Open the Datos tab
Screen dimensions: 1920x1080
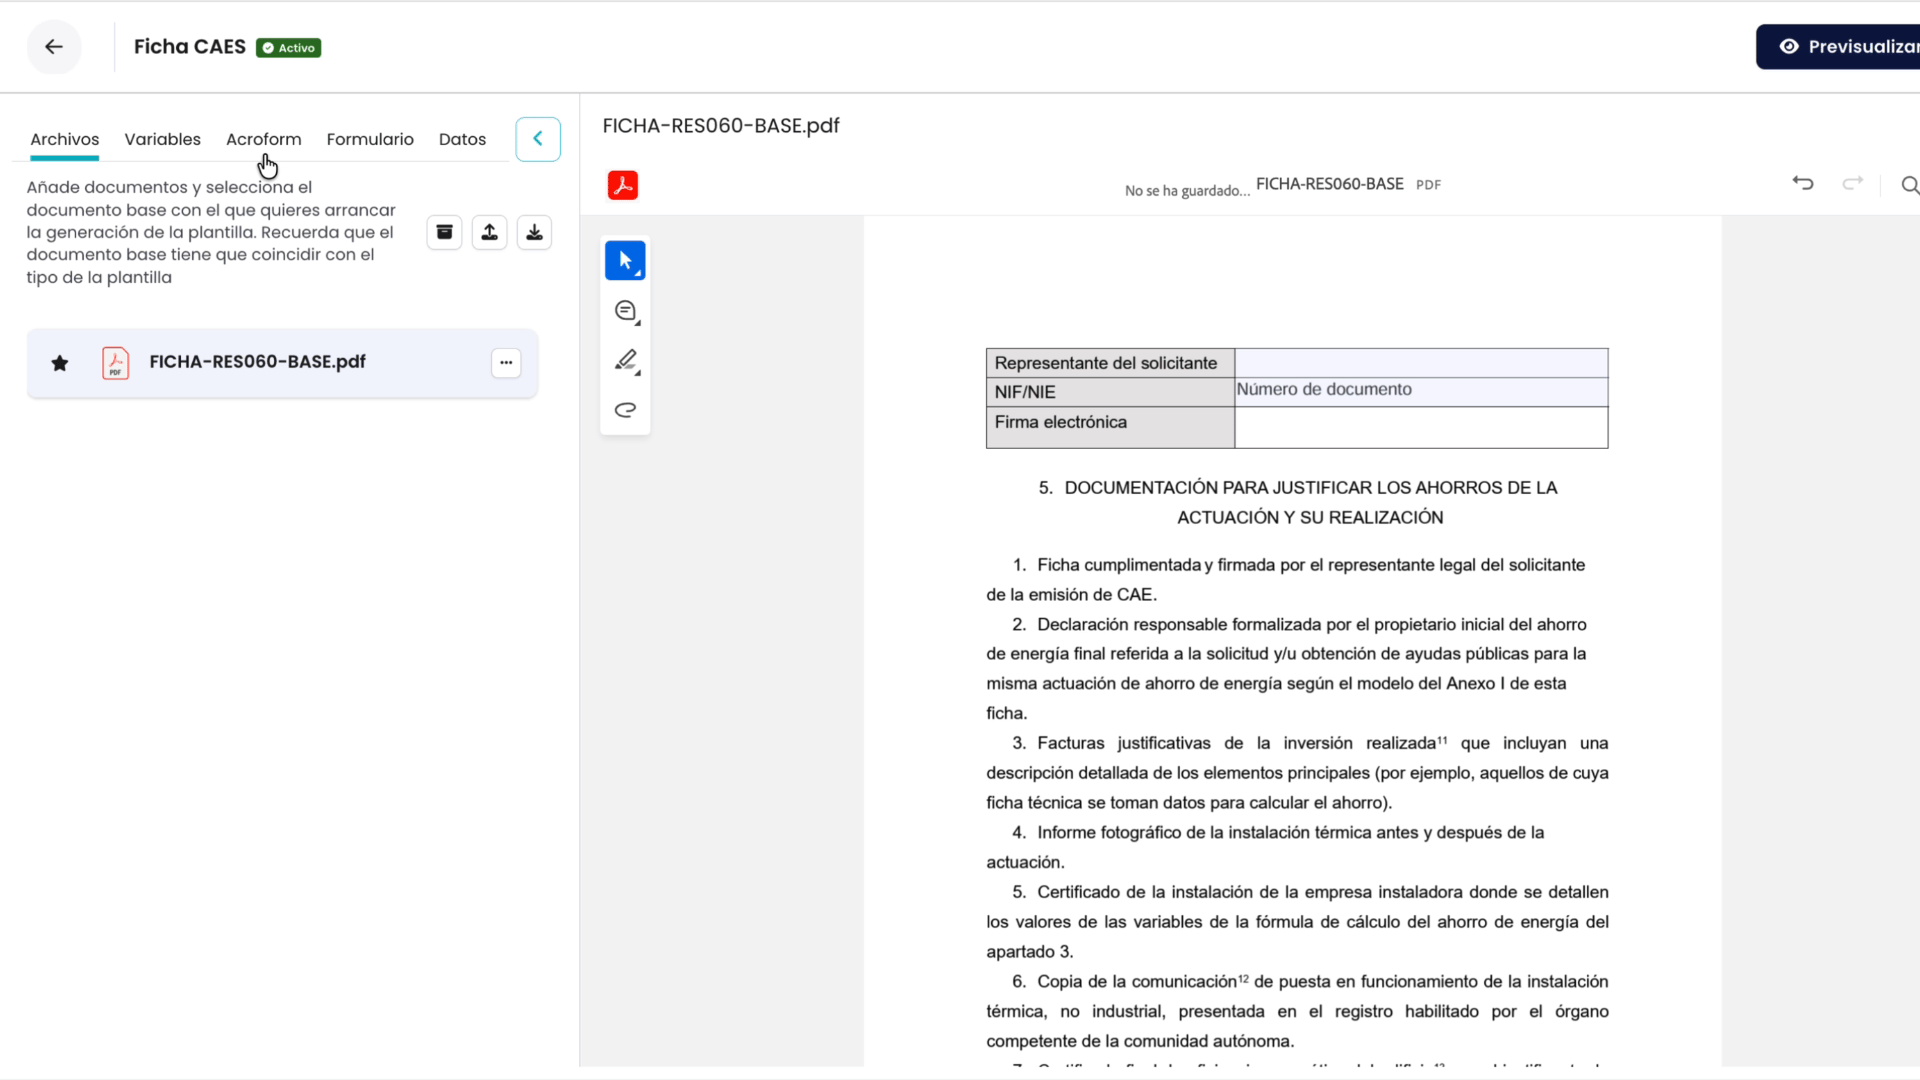pyautogui.click(x=462, y=139)
